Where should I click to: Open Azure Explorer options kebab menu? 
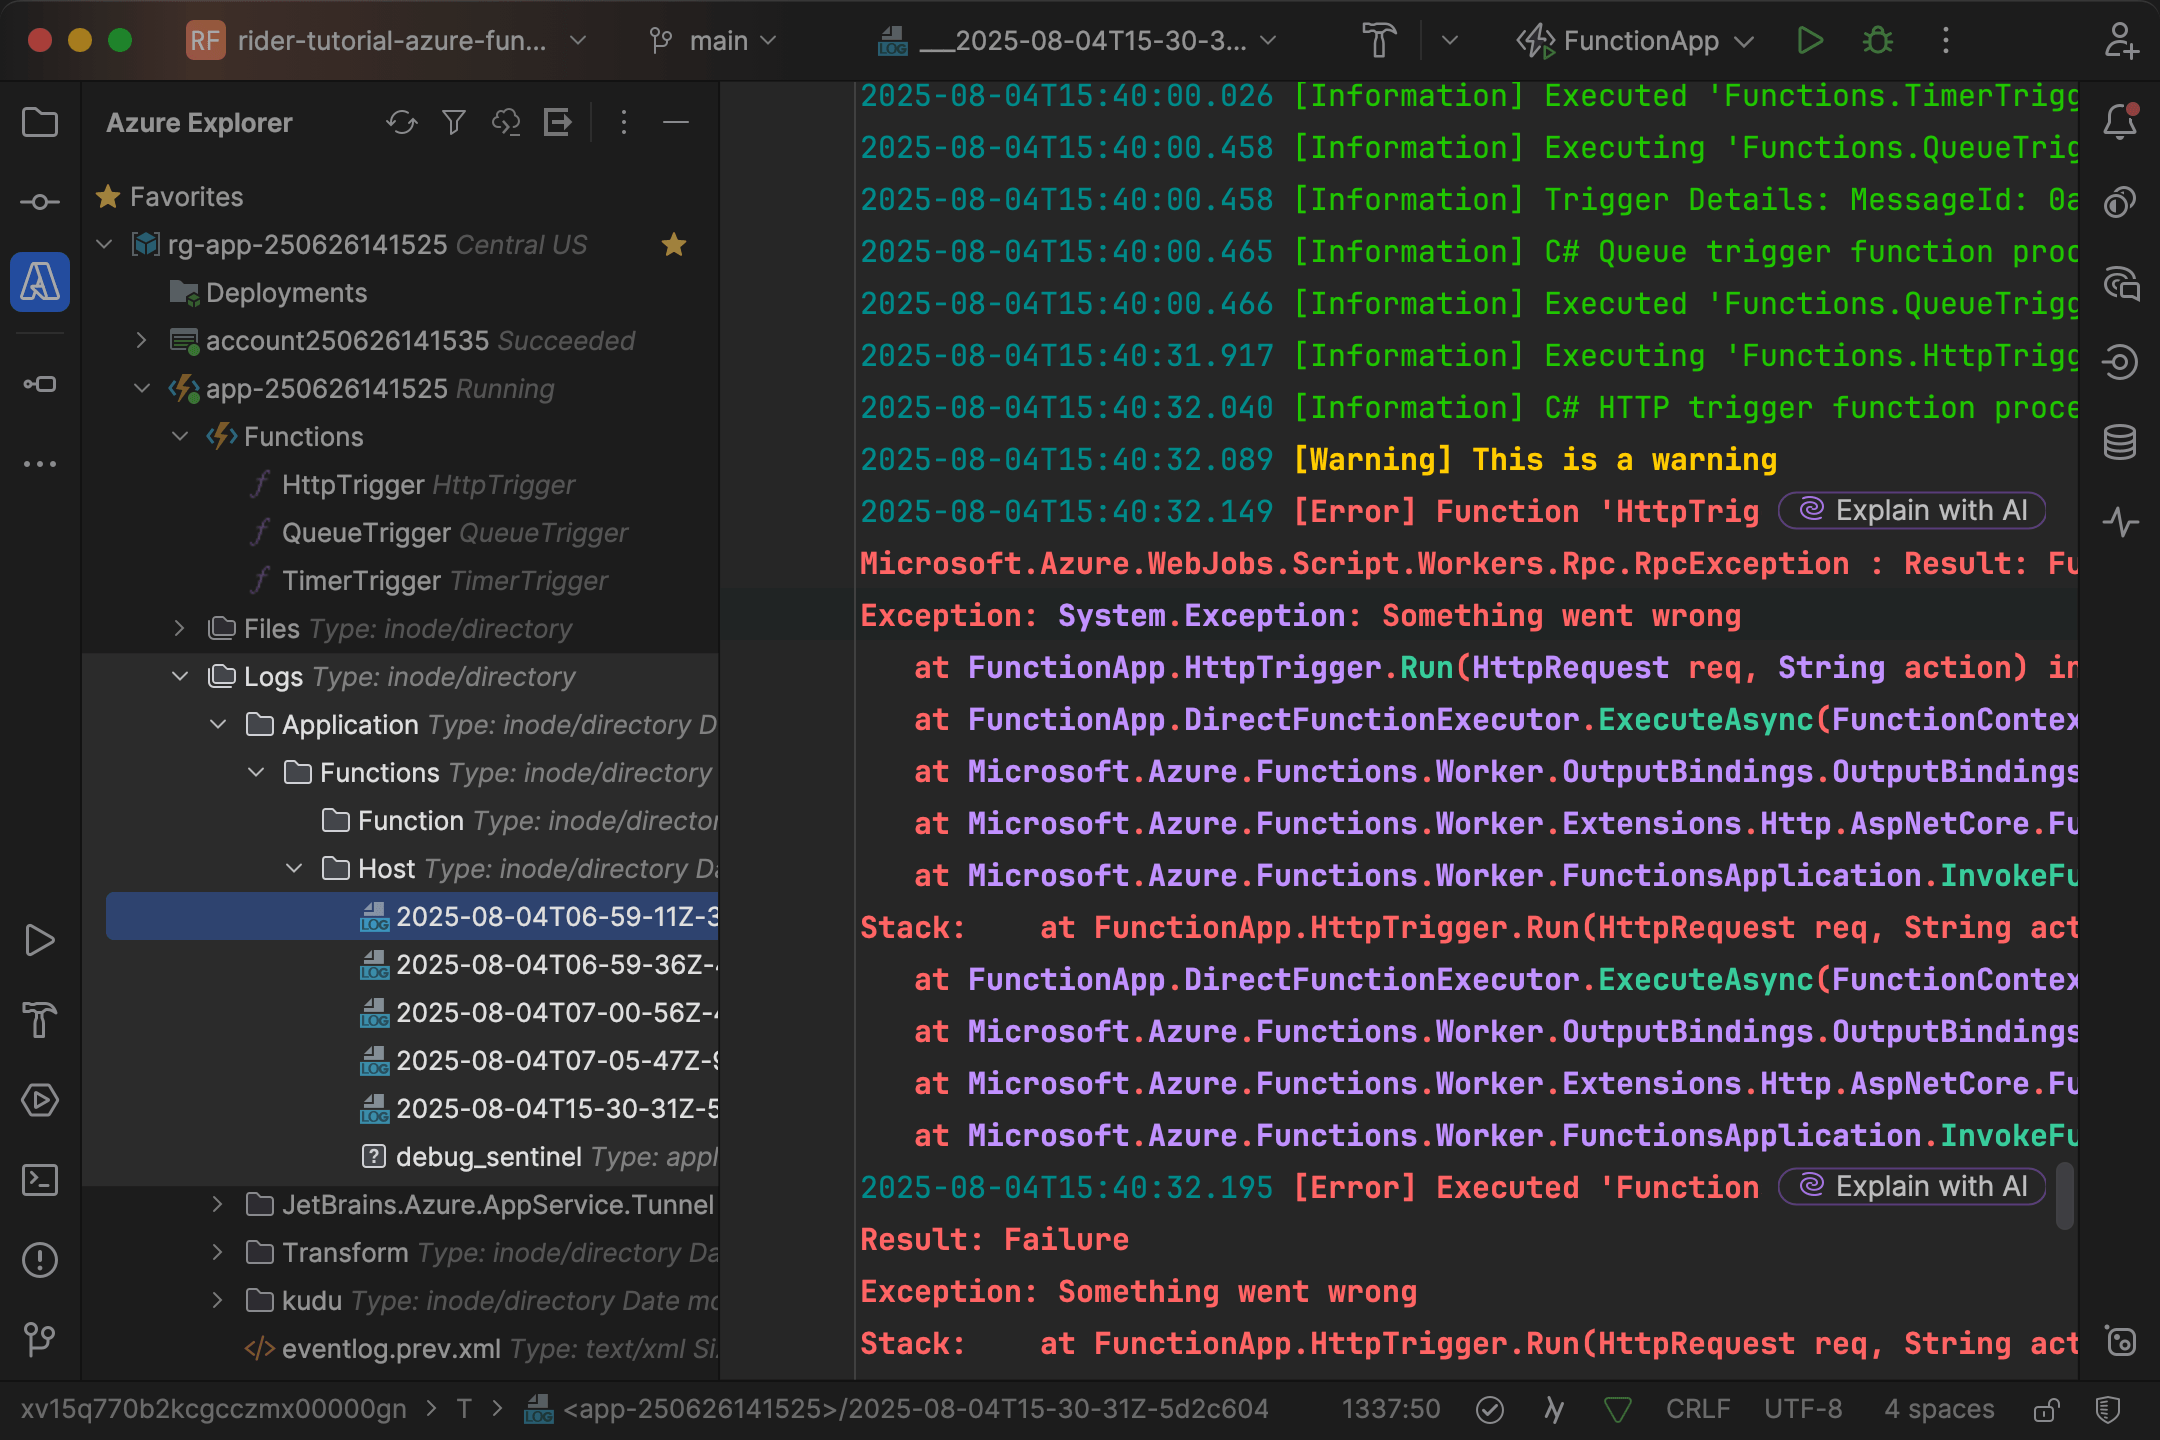pyautogui.click(x=624, y=122)
